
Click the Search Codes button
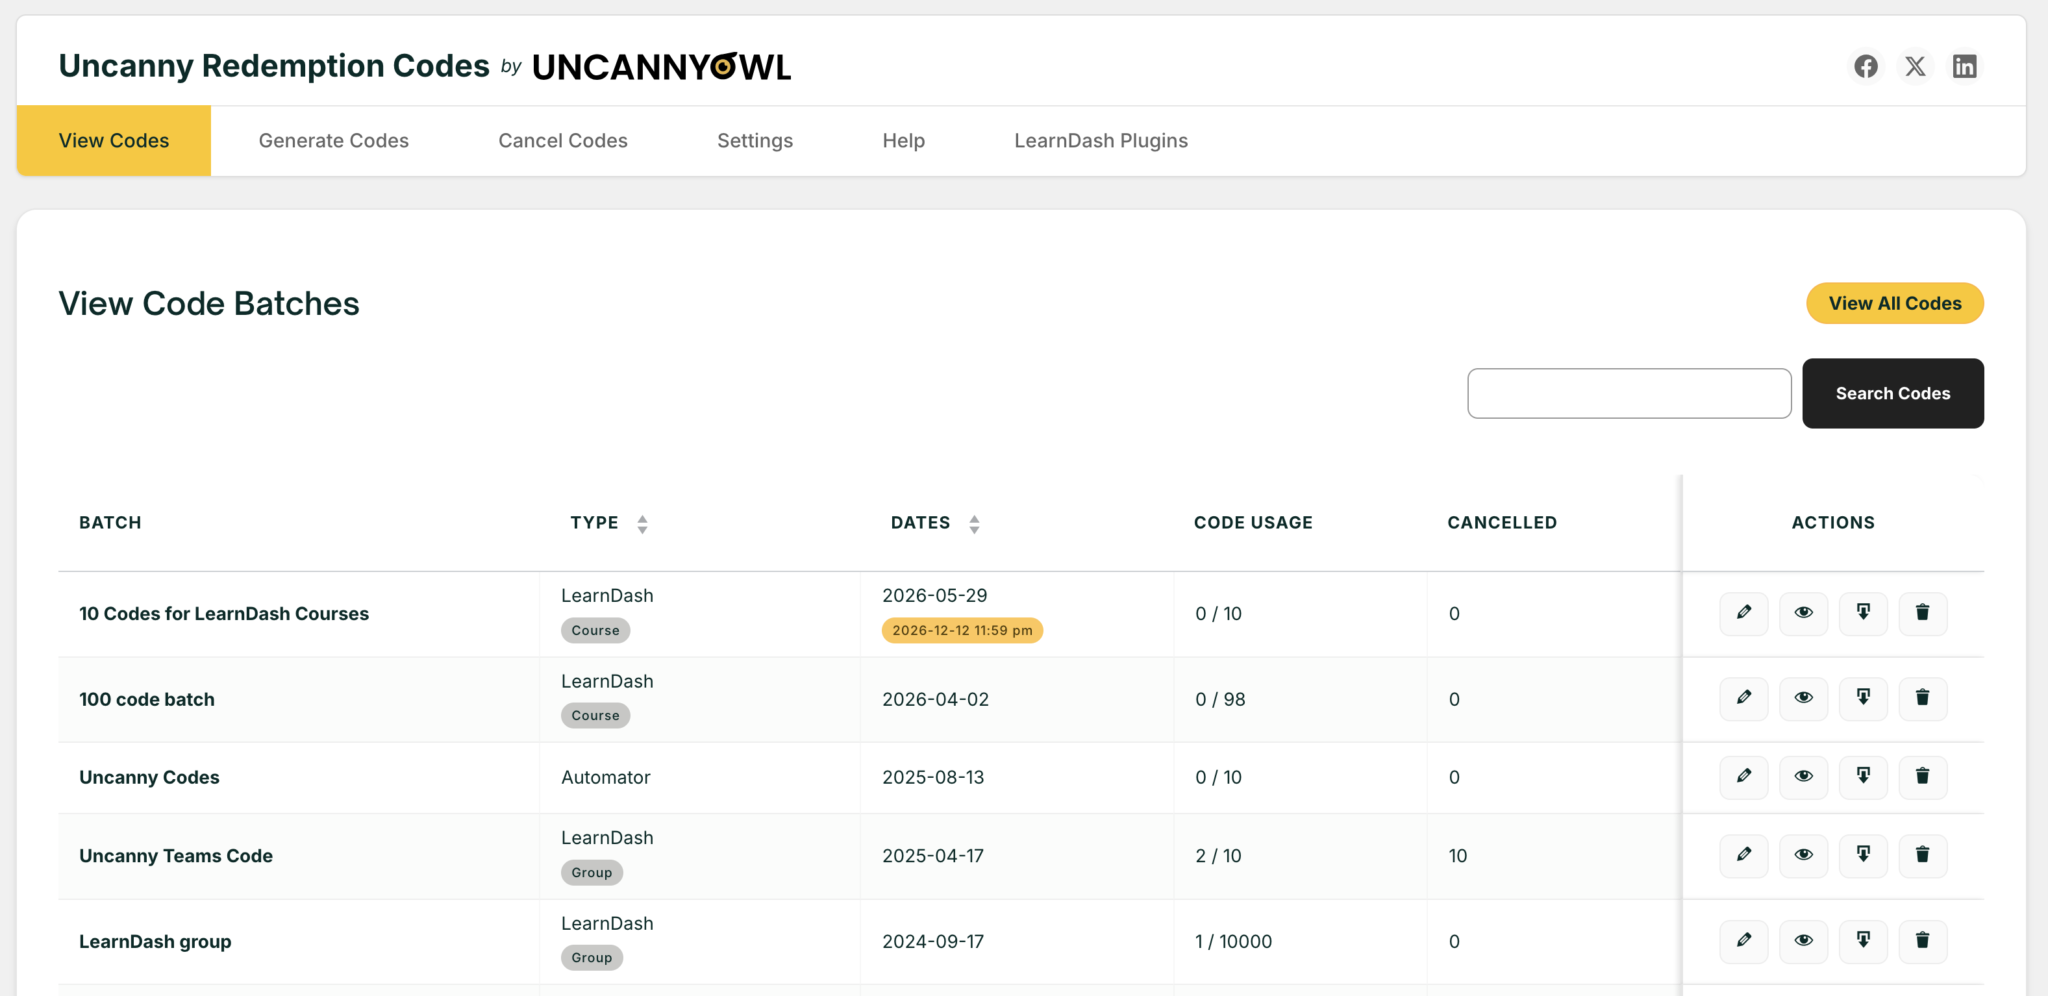(x=1893, y=393)
